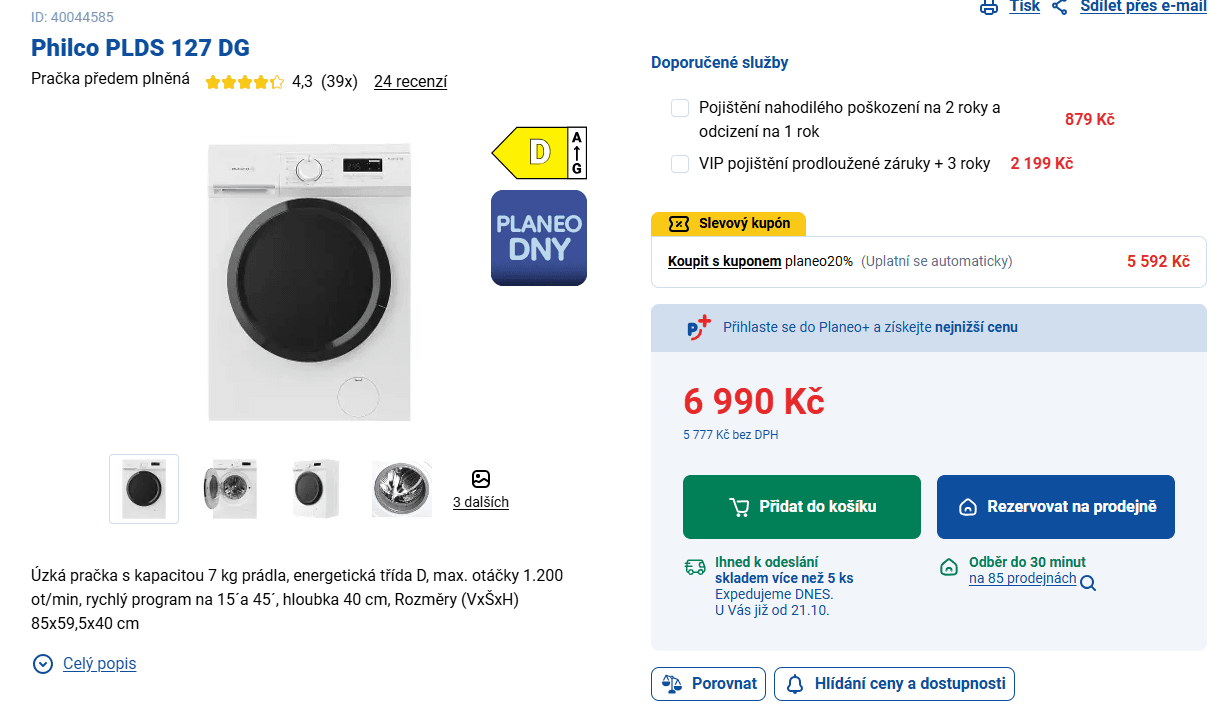Click the magnifier icon beside 85 prodejnách
This screenshot has height=706, width=1223.
tap(1088, 582)
